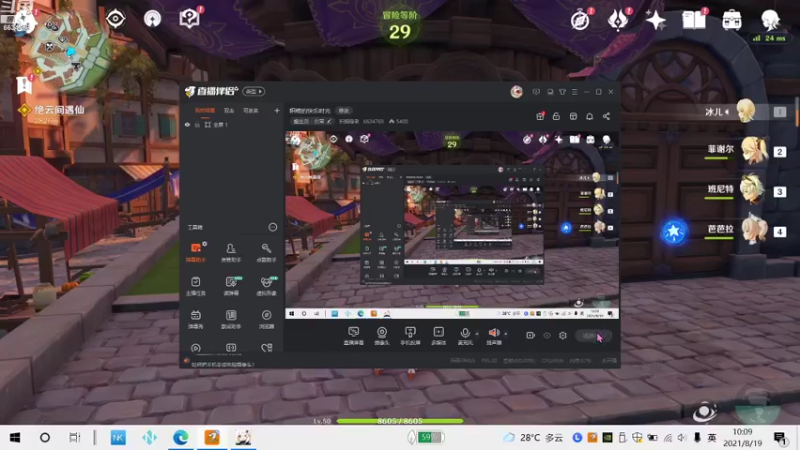Toggle visibility eye of the 全屏 1 source

point(187,124)
